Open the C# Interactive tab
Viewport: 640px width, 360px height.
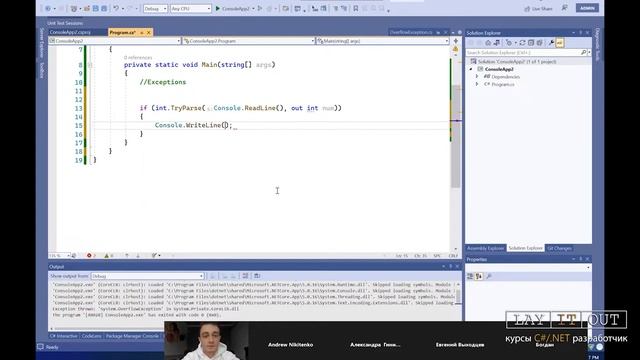coord(63,336)
